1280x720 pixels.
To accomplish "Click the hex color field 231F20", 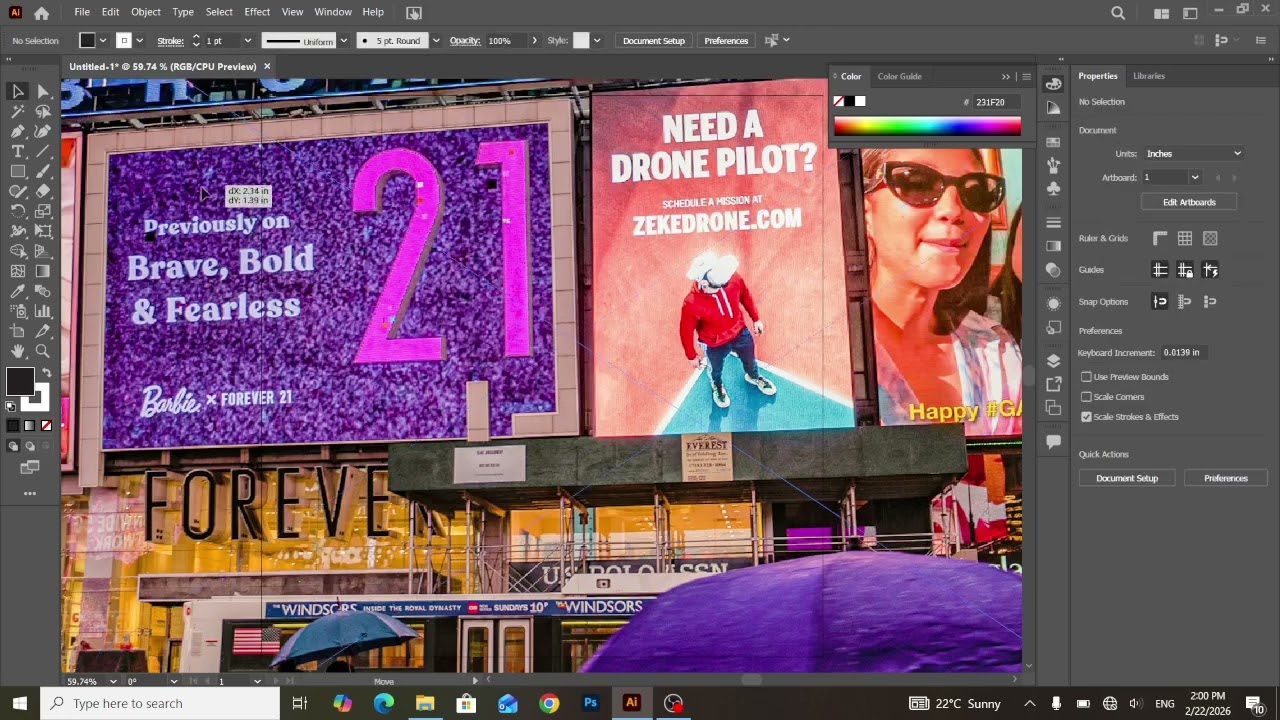I will 996,102.
